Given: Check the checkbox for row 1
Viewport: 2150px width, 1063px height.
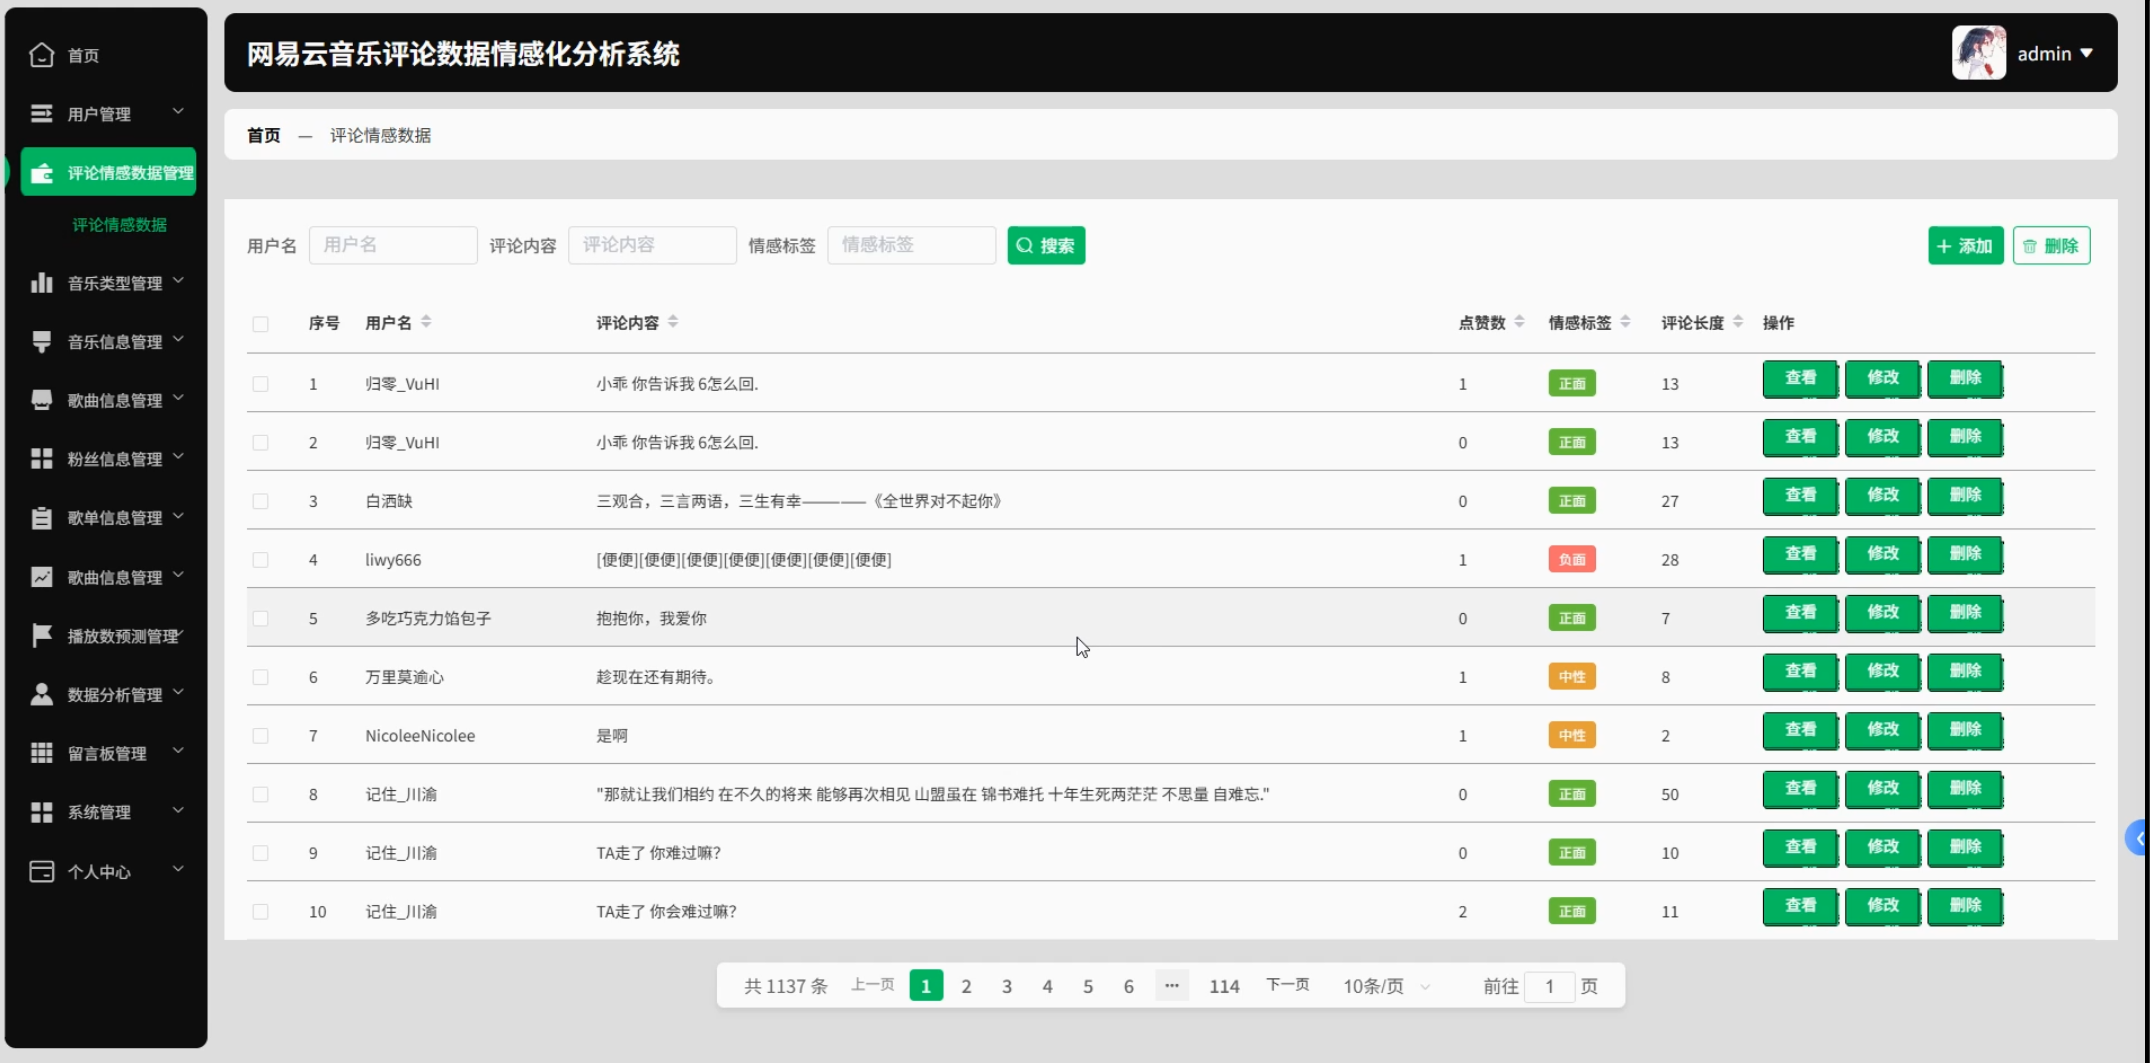Looking at the screenshot, I should tap(260, 384).
